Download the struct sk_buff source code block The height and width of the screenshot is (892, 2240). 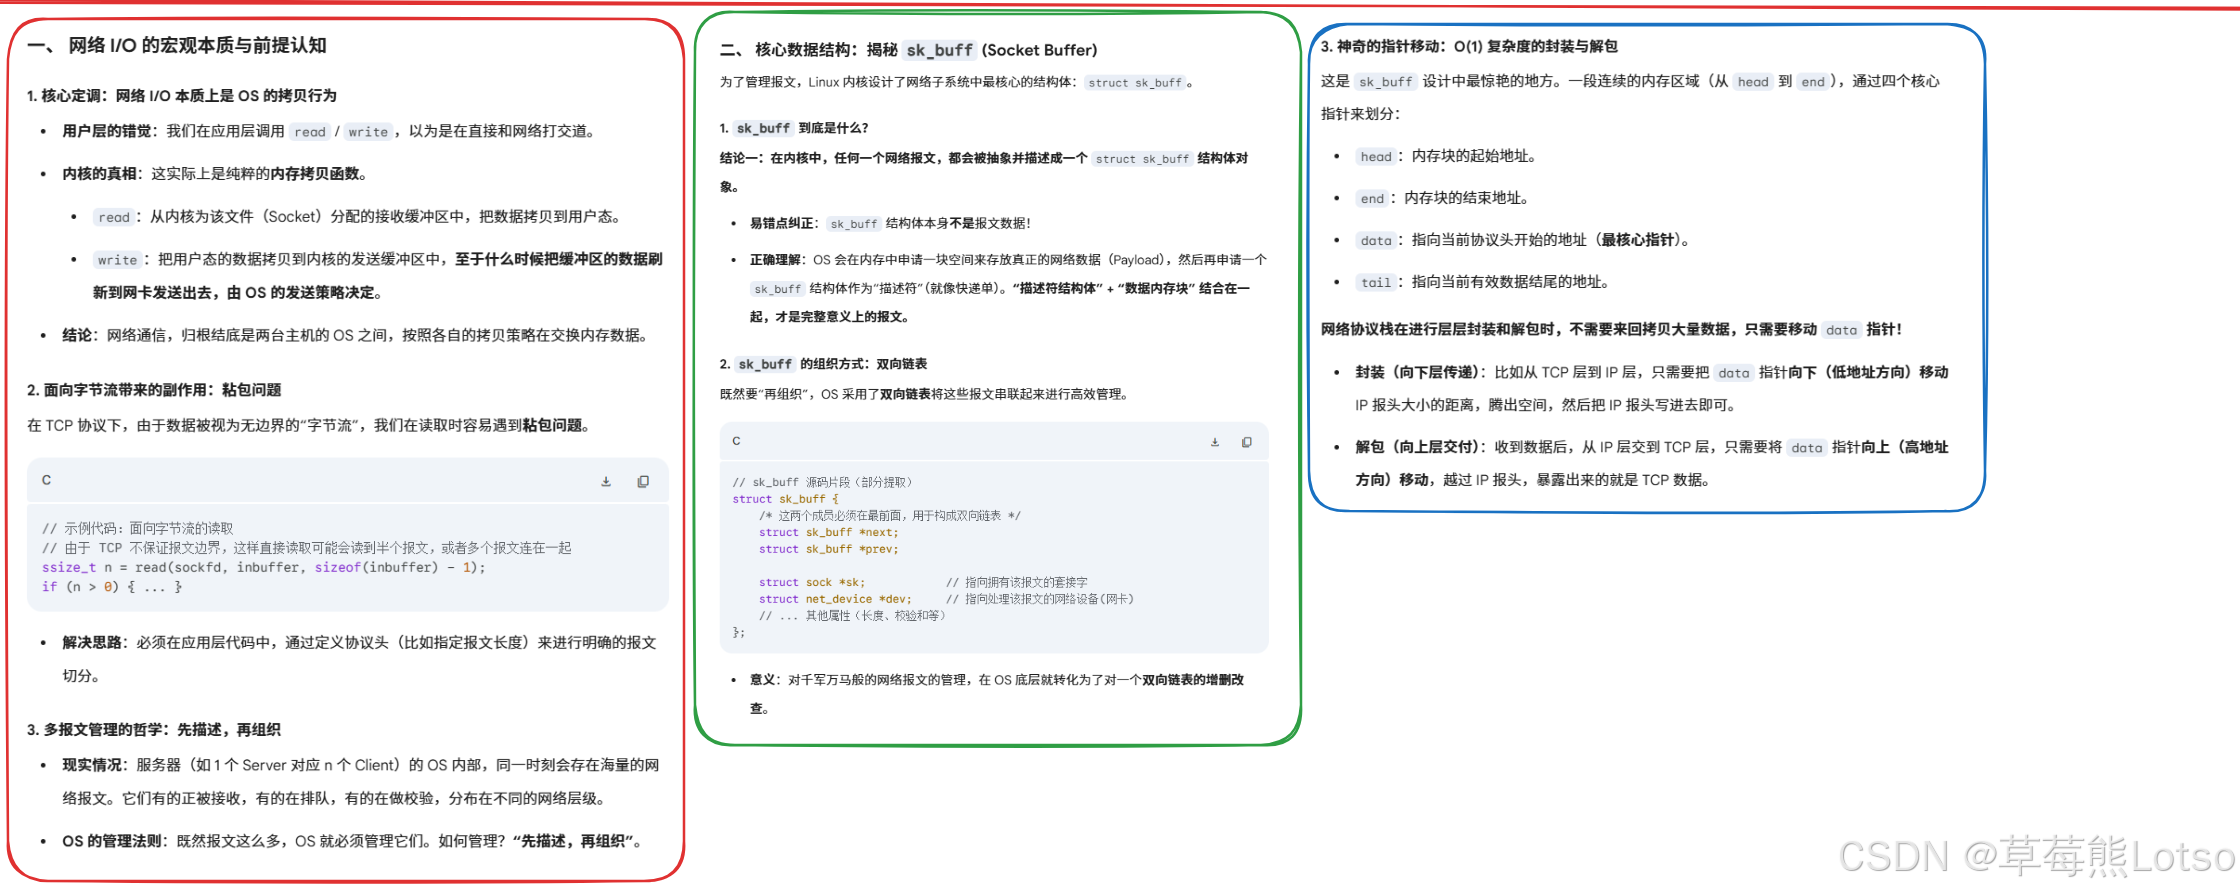1215,442
